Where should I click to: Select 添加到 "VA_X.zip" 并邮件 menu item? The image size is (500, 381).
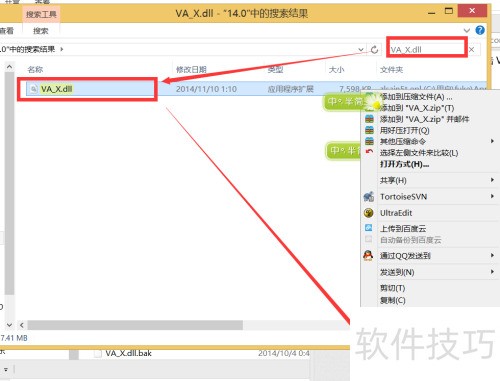[x=424, y=119]
